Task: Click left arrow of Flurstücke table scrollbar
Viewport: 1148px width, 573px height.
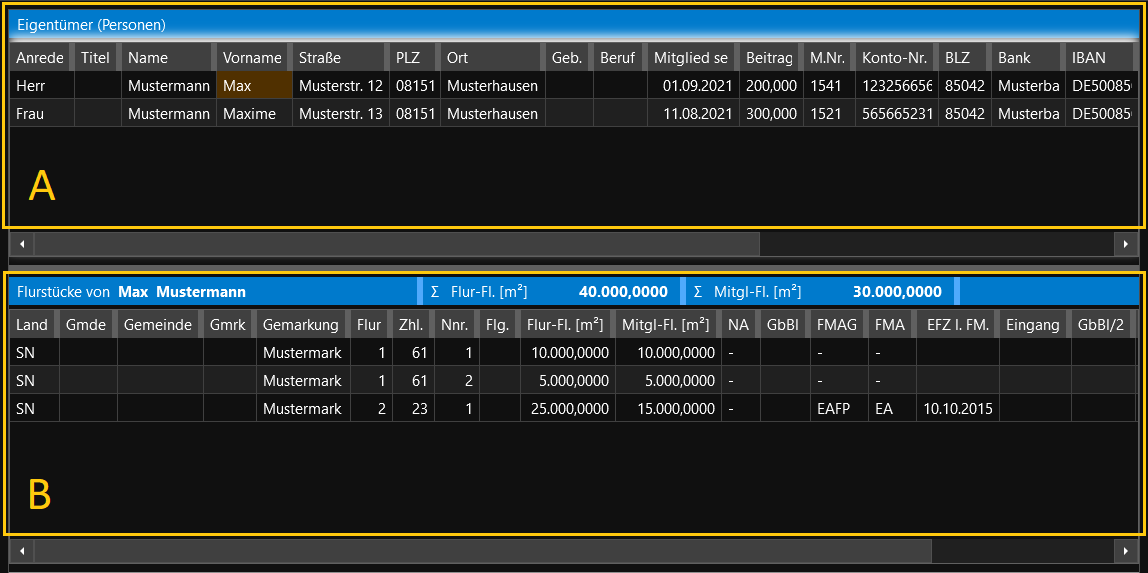Action: click(21, 551)
